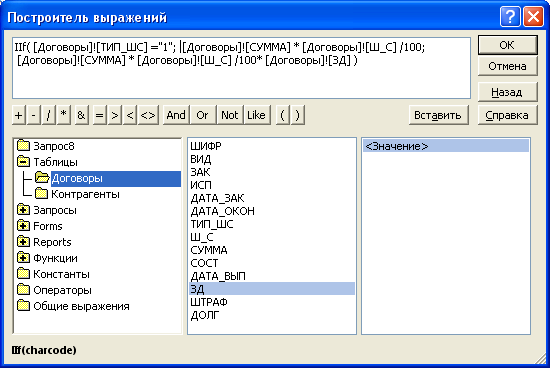Cancel with the Отмена button
550x368 pixels.
(x=507, y=66)
